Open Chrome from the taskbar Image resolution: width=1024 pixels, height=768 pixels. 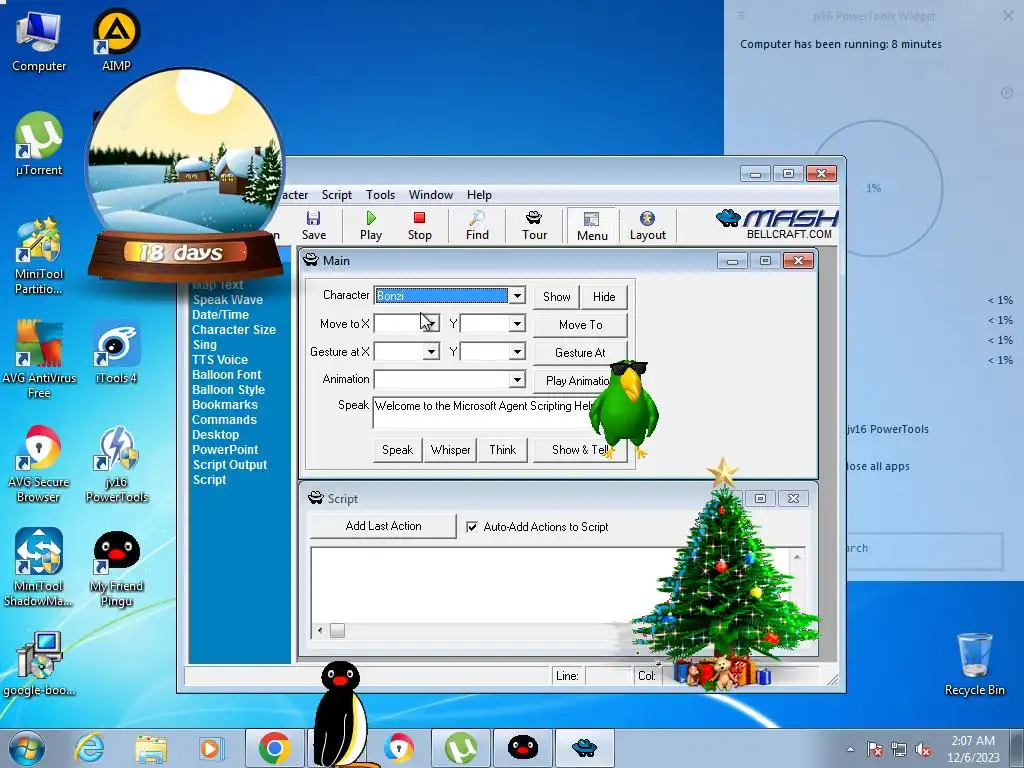(274, 748)
